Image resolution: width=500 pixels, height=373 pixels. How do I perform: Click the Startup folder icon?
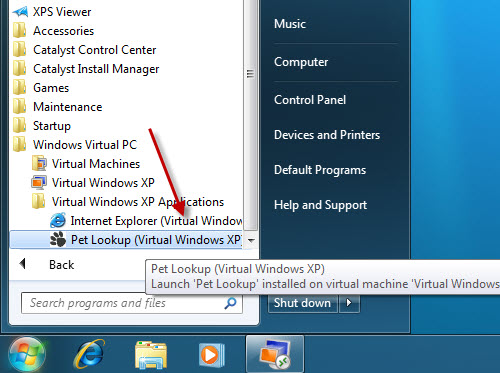(x=19, y=125)
